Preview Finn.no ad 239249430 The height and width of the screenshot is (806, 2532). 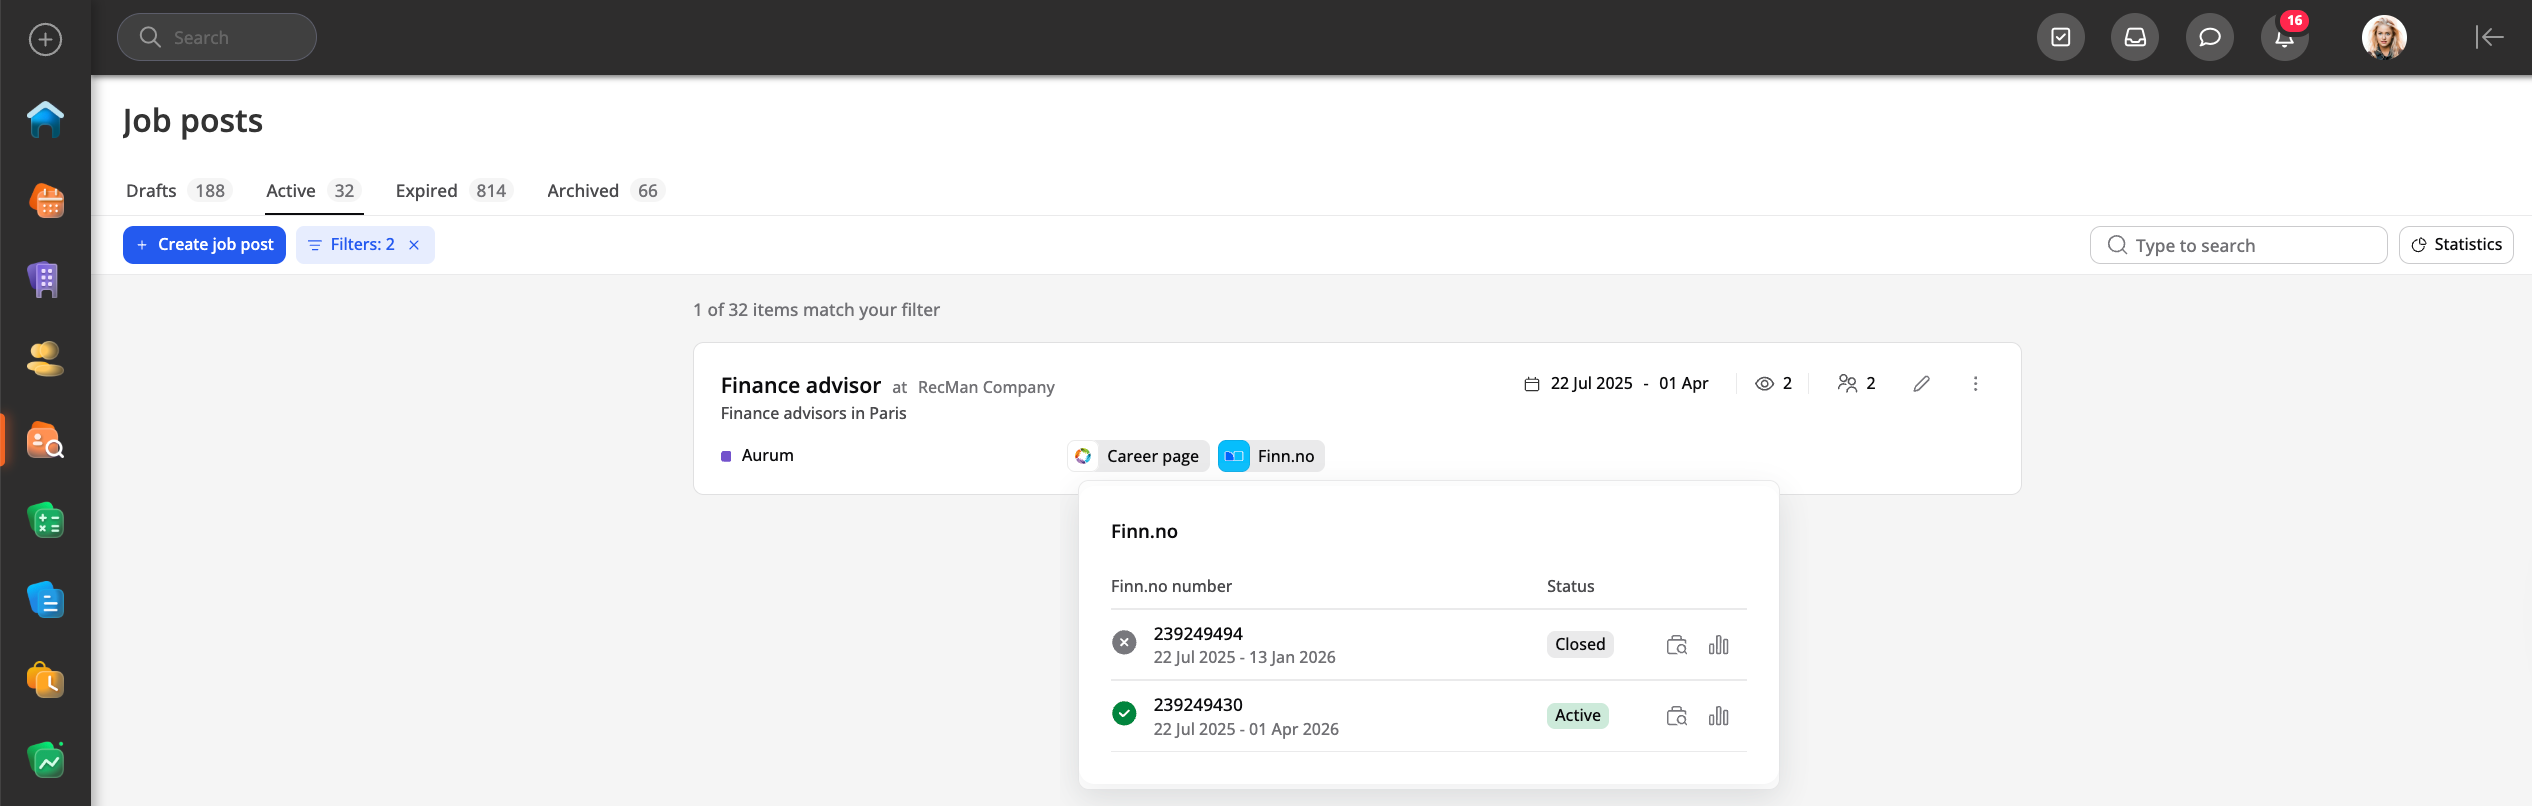pyautogui.click(x=1676, y=716)
